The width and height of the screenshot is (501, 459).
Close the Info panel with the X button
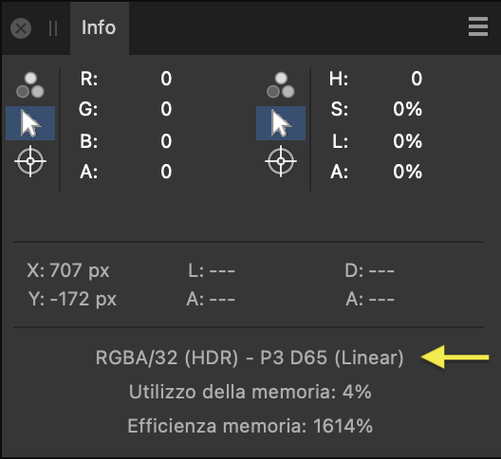click(21, 28)
